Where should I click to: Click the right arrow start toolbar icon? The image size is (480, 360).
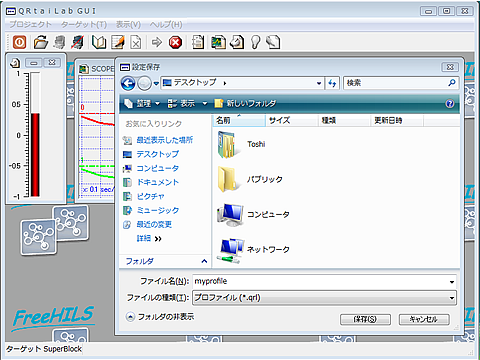157,42
